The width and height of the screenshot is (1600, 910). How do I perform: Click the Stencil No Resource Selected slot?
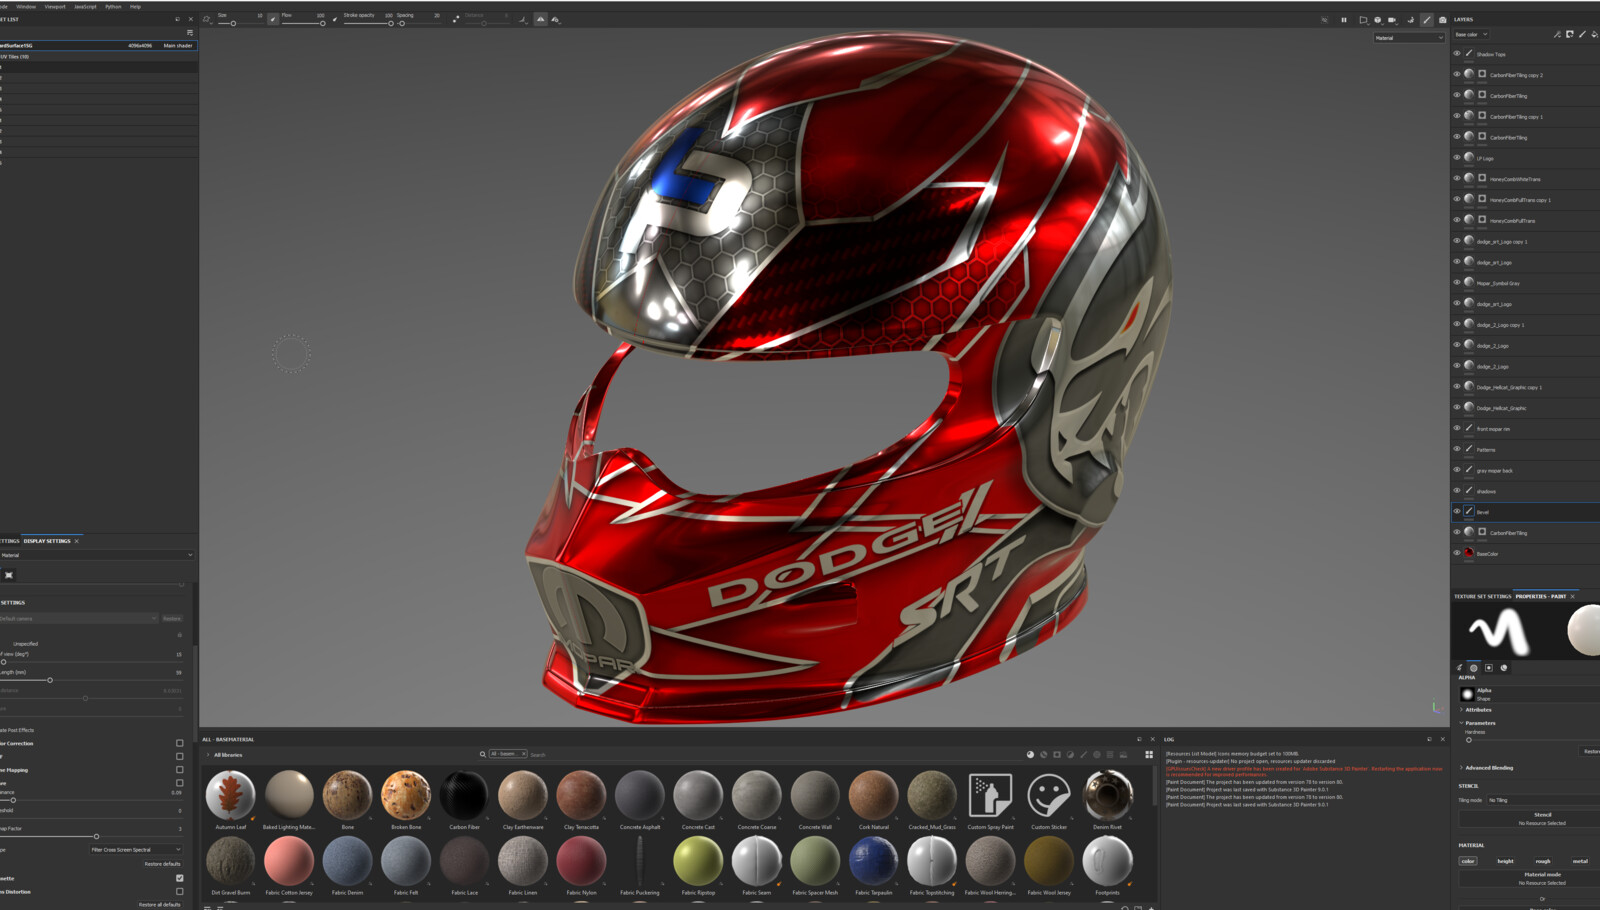coord(1530,819)
